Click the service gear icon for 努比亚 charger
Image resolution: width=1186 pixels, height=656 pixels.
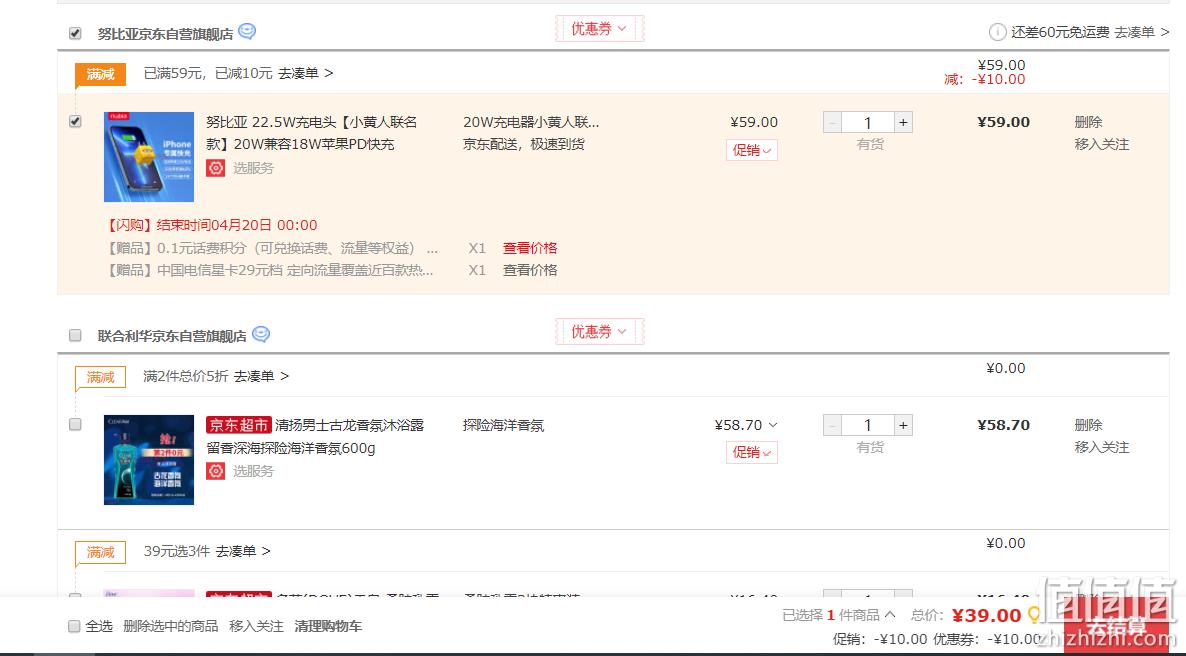click(216, 168)
